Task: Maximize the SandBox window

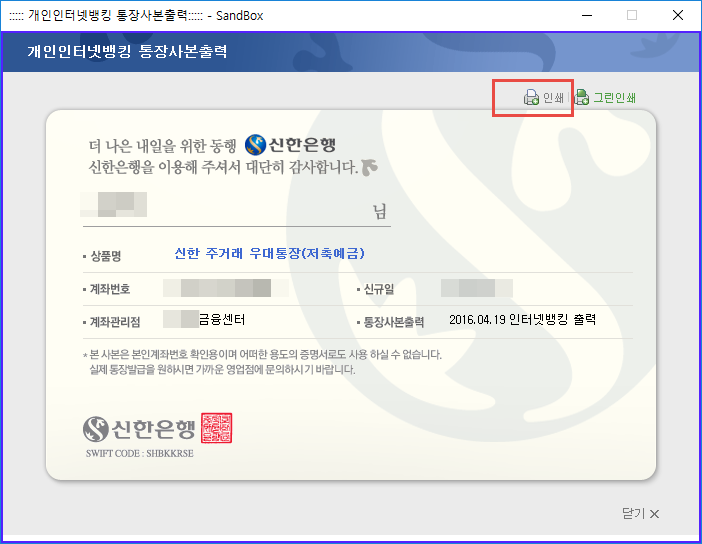Action: click(632, 15)
